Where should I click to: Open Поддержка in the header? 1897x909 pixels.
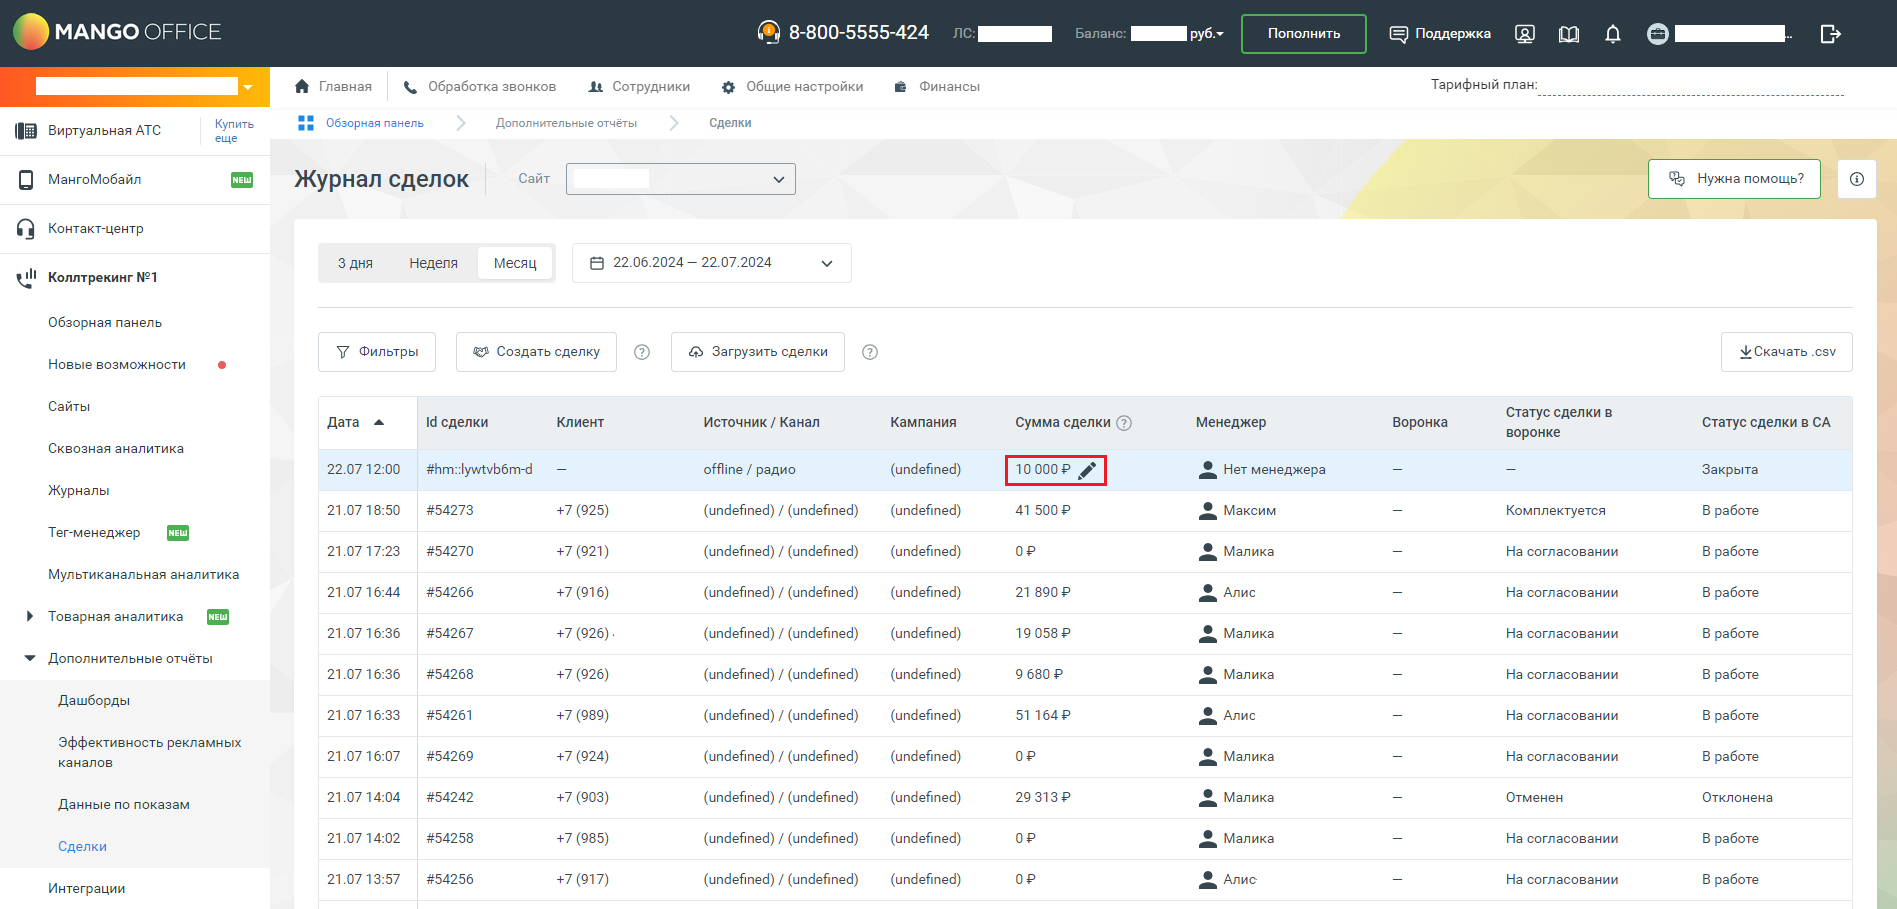[1440, 34]
